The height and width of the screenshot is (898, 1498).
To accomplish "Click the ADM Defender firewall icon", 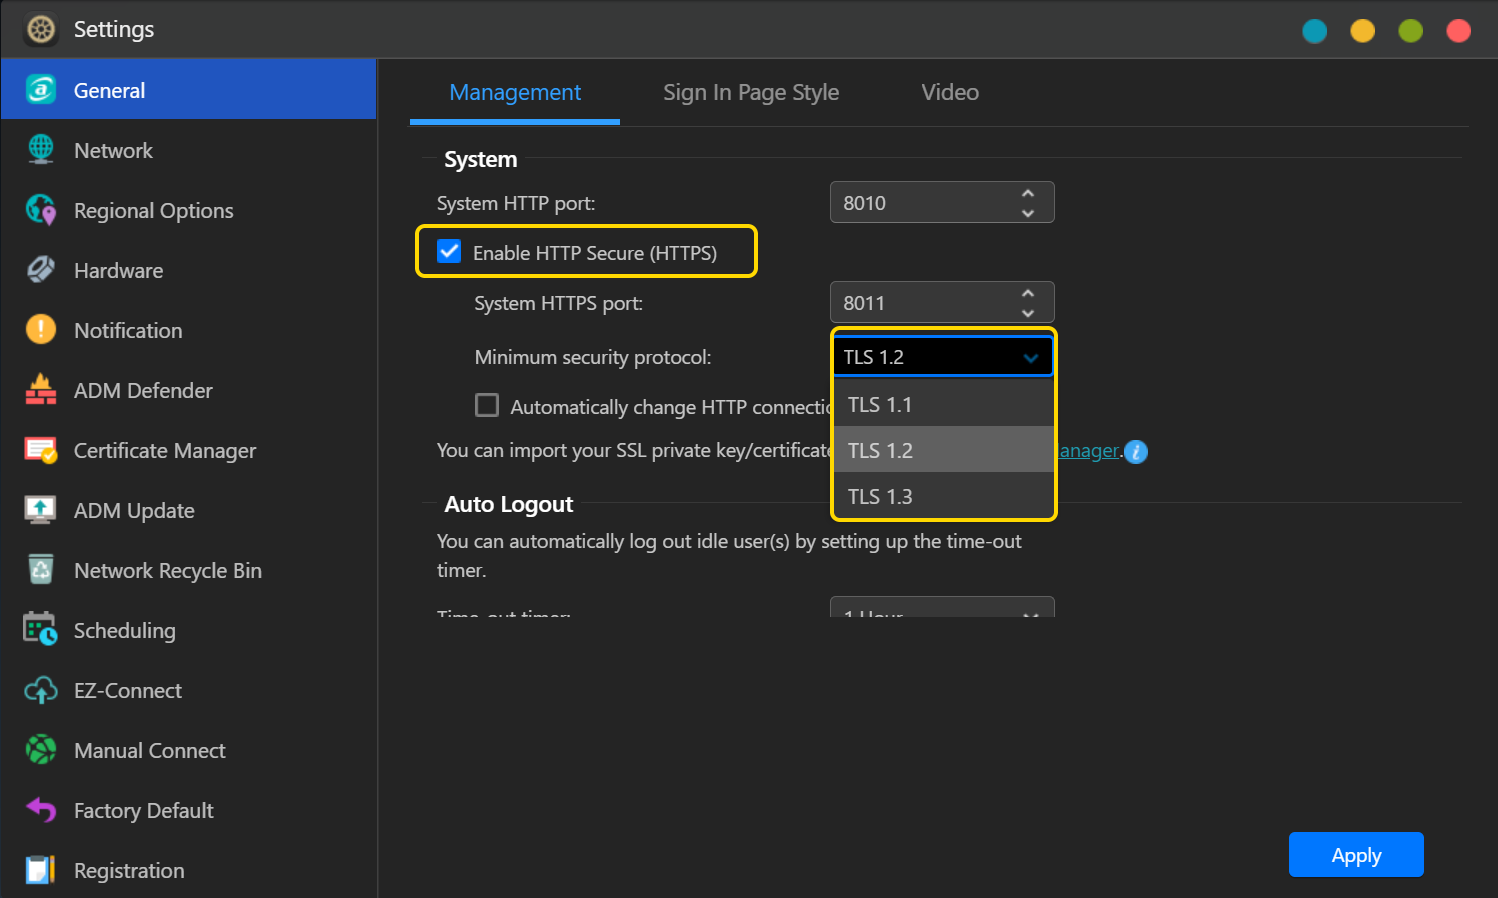I will 41,390.
